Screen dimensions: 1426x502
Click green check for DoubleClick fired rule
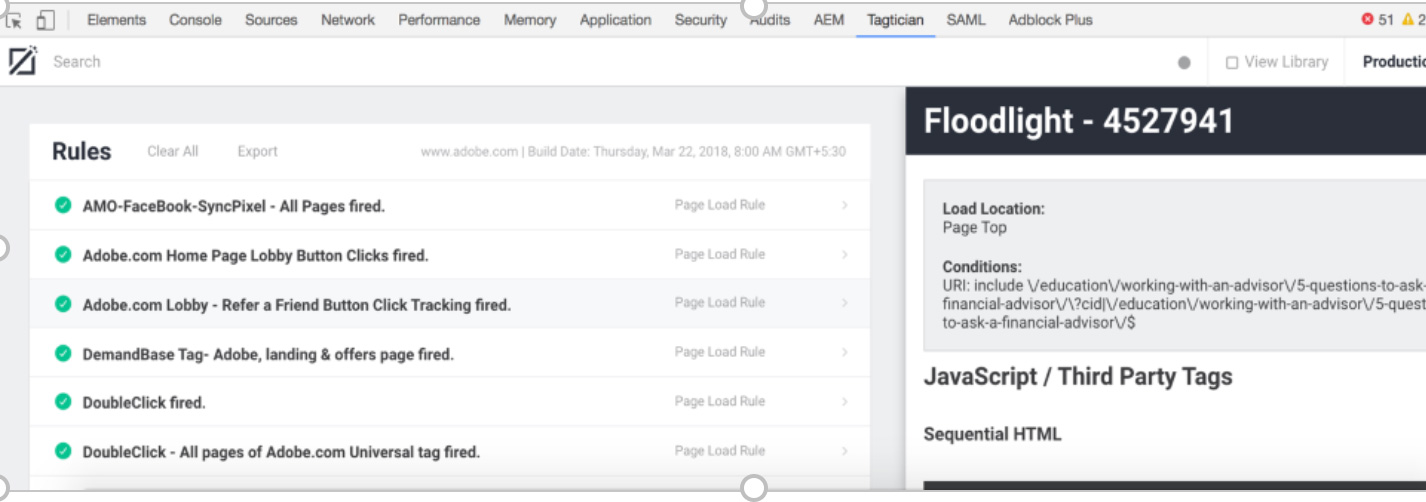pyautogui.click(x=63, y=402)
